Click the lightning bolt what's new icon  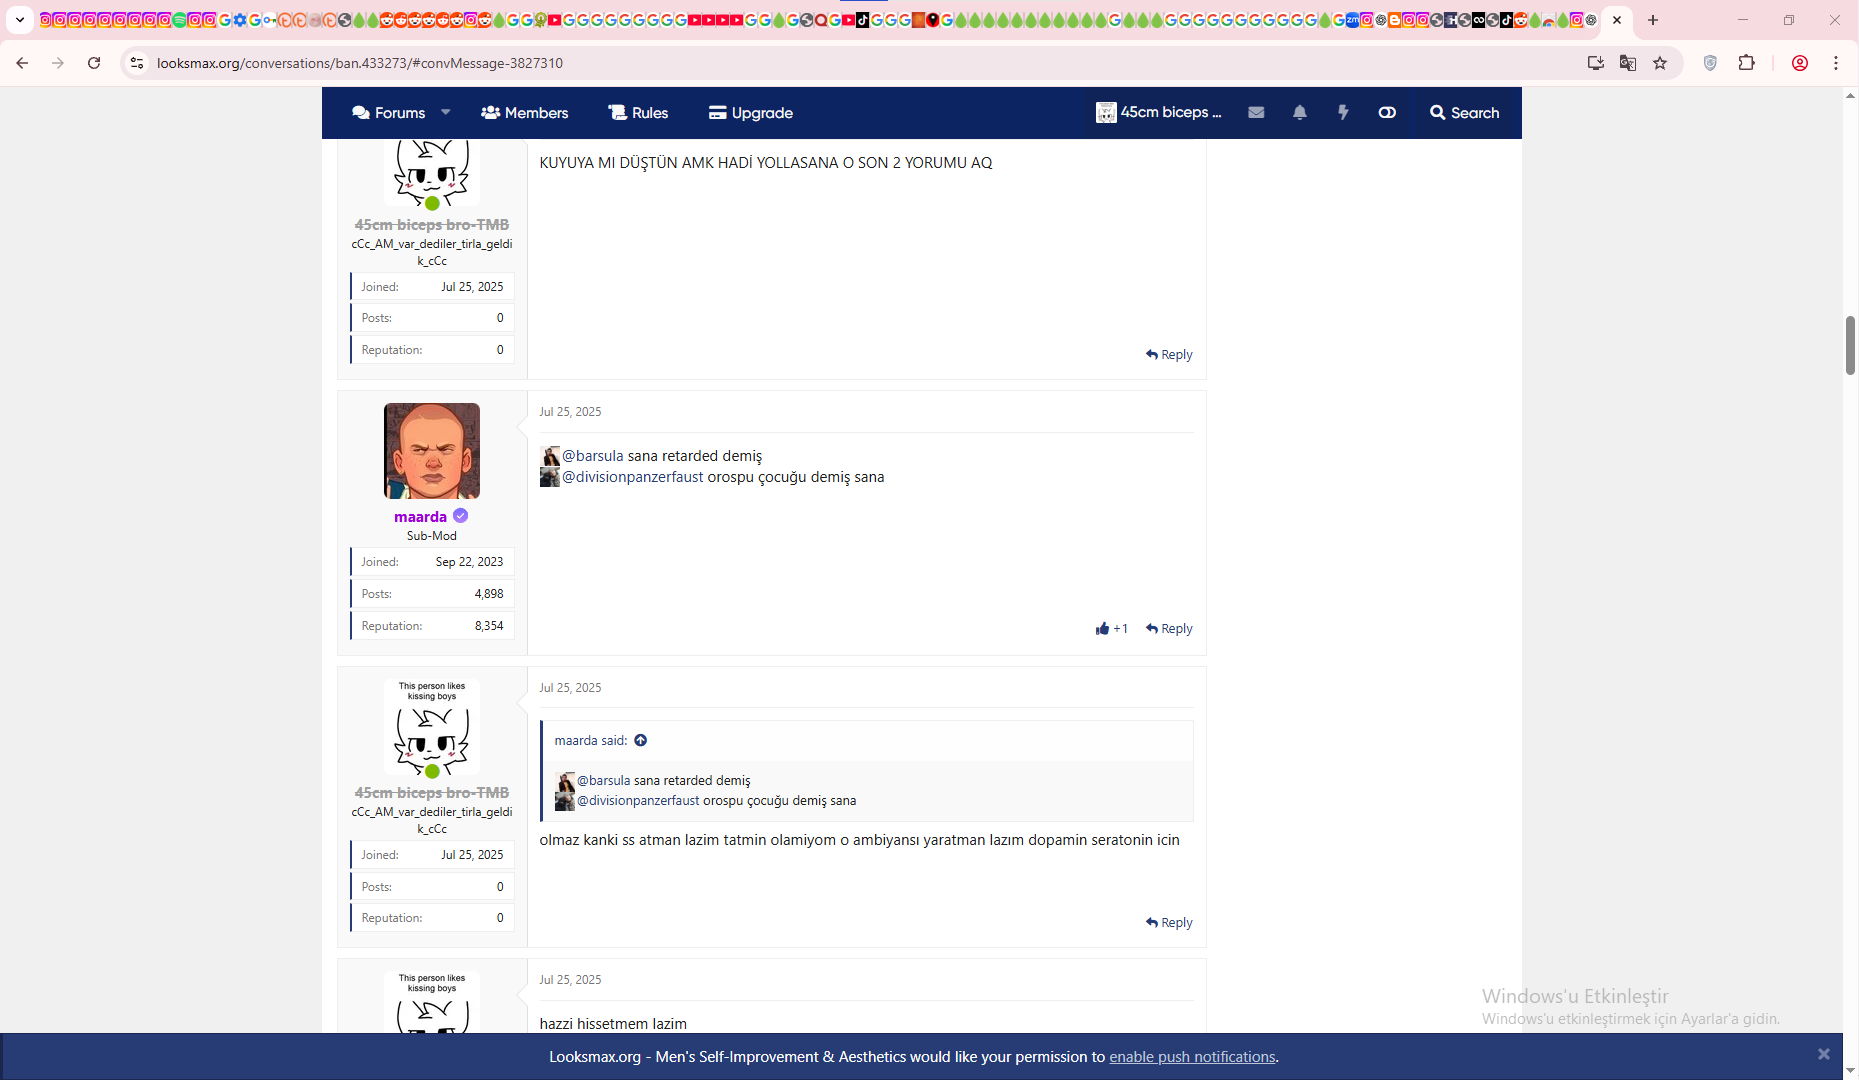coord(1343,113)
